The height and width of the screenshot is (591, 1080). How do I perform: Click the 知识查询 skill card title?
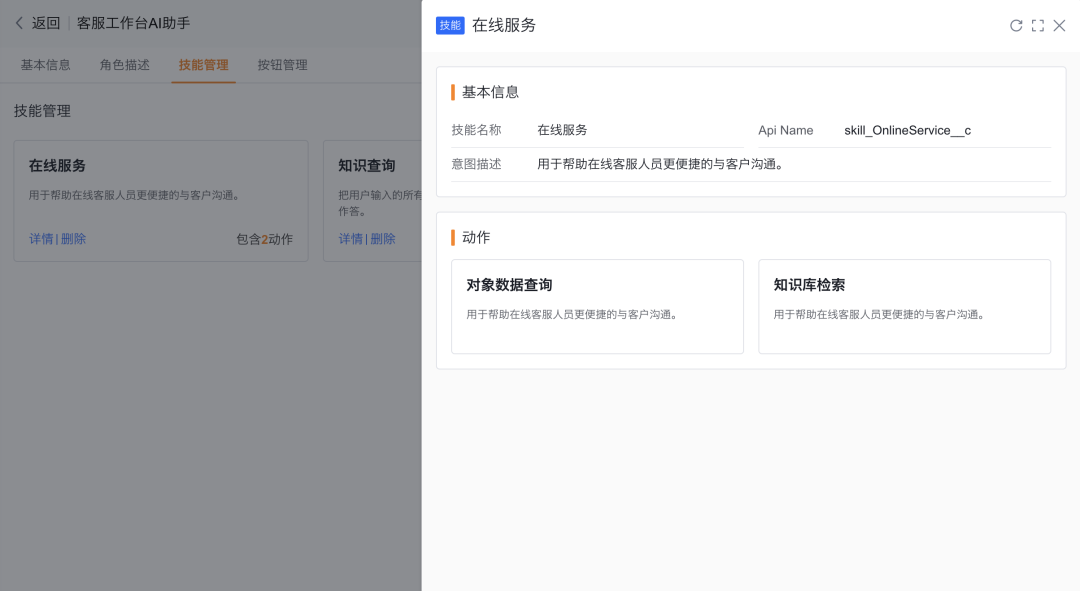(x=367, y=166)
